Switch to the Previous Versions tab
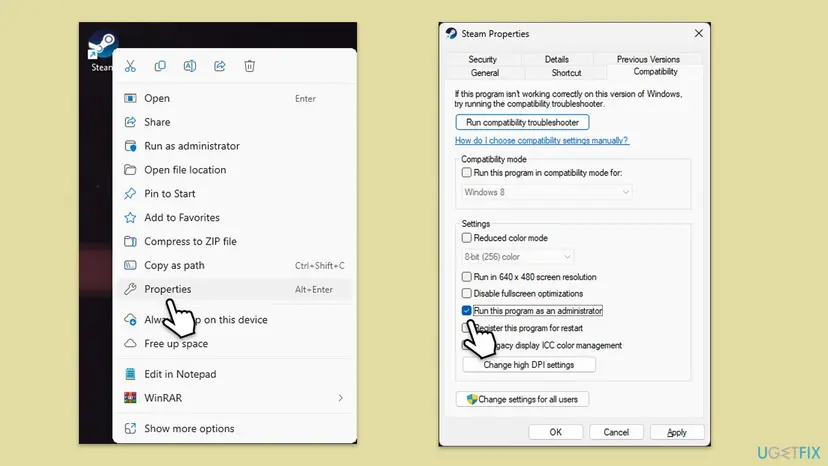828x466 pixels. (648, 59)
